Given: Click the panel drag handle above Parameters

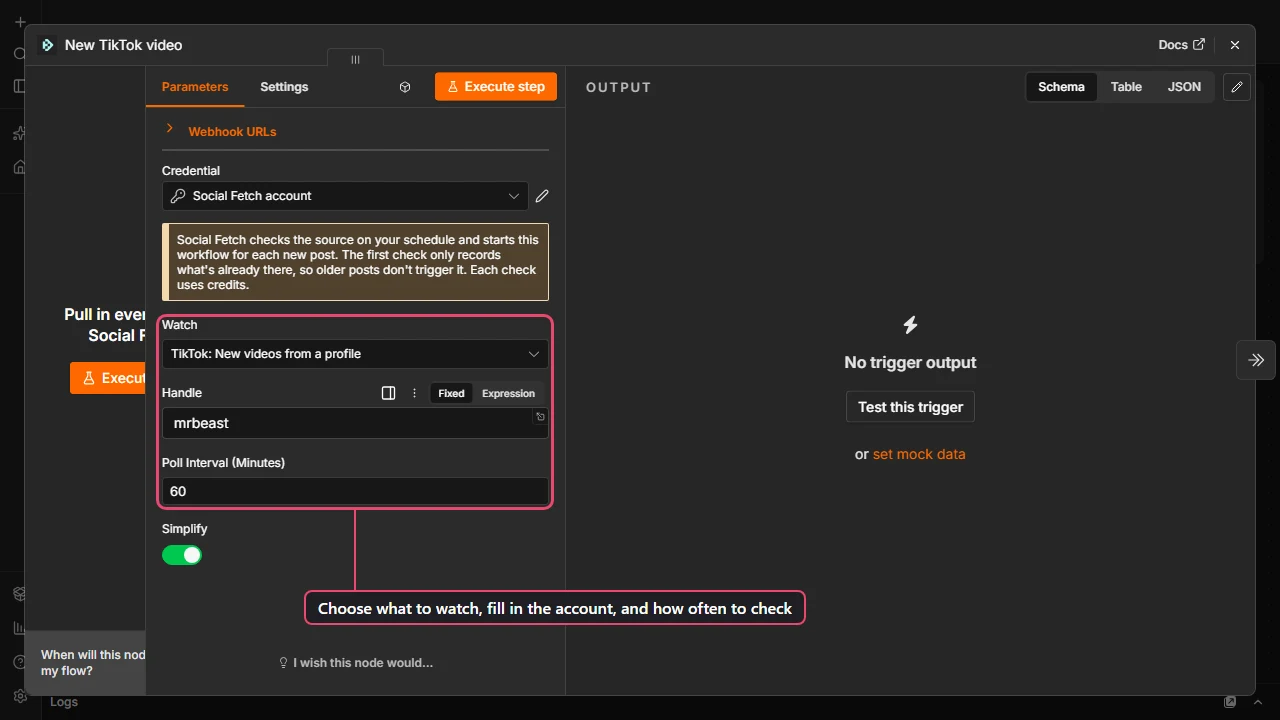Looking at the screenshot, I should [355, 59].
